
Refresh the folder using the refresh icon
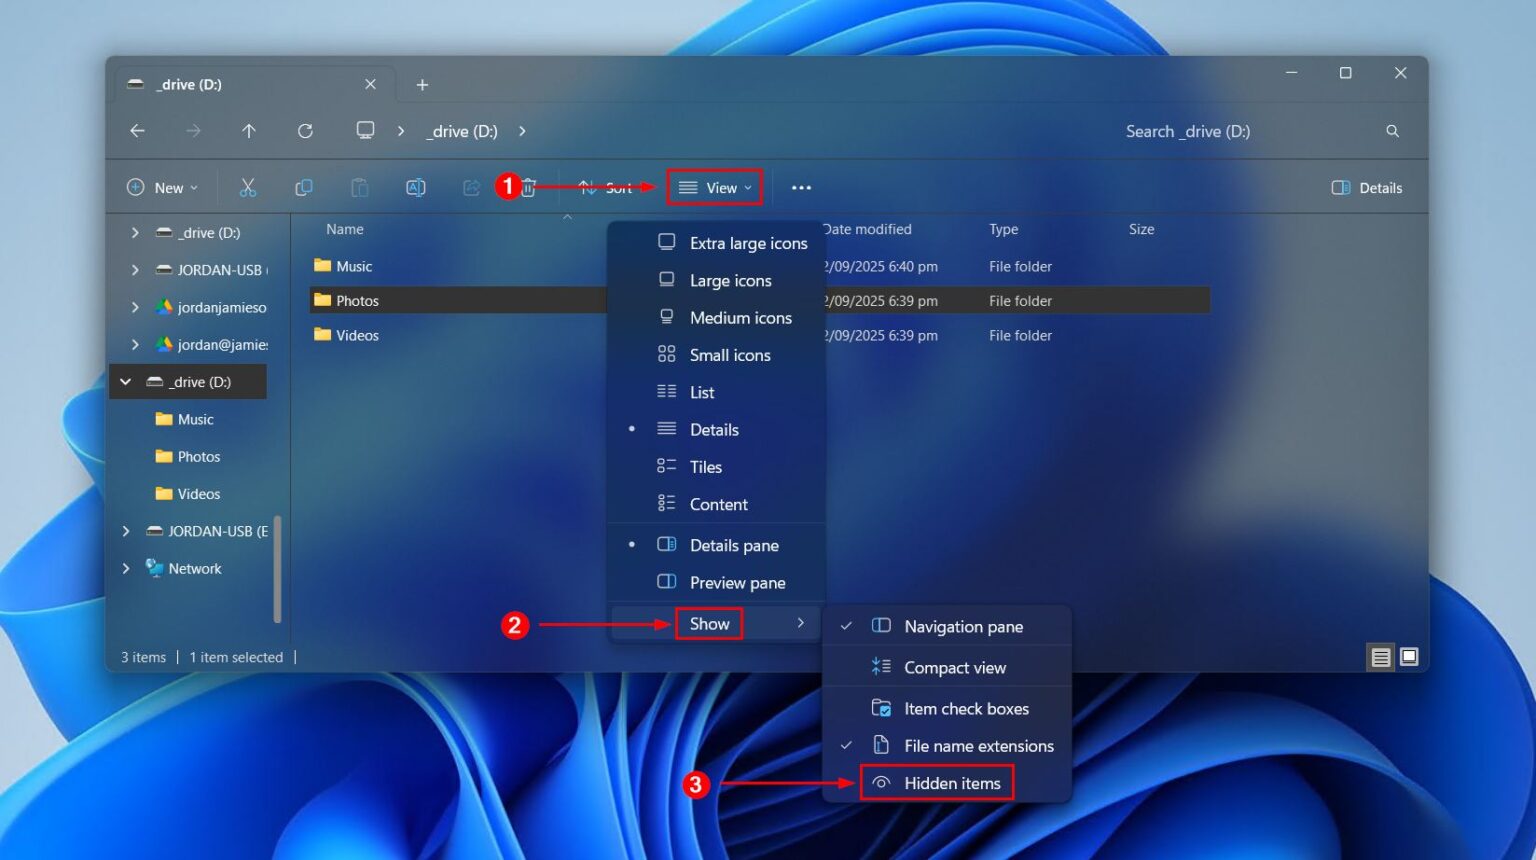(305, 131)
